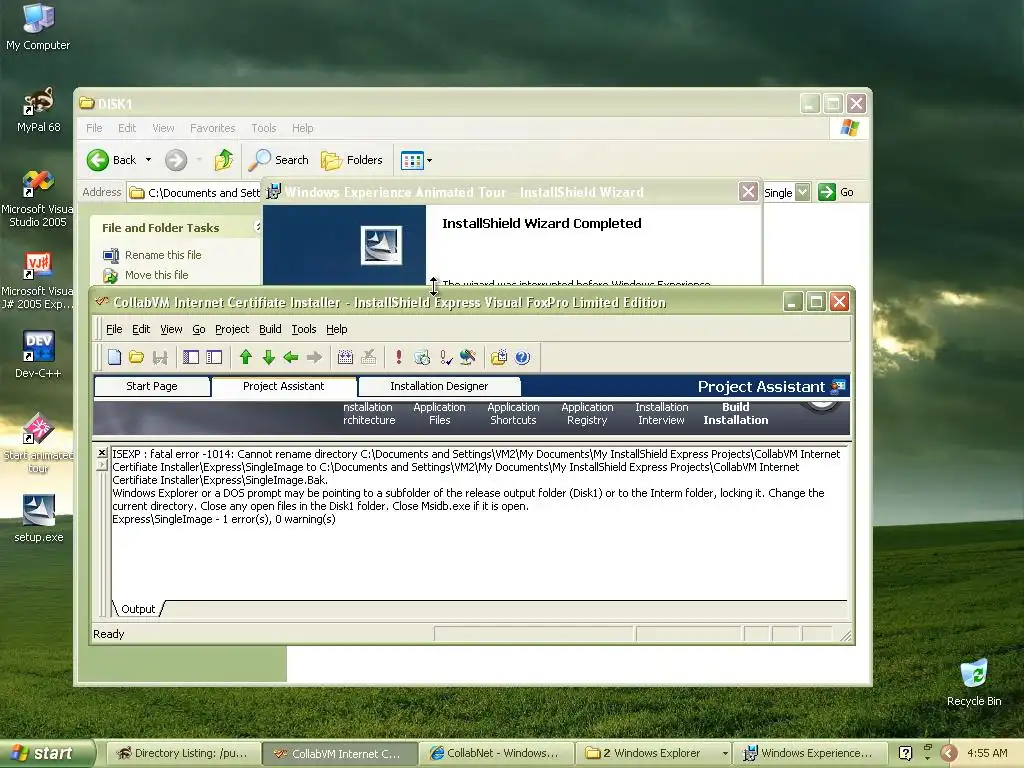The image size is (1024, 768).
Task: Select the Dev-C++ desktop icon
Action: pos(38,354)
